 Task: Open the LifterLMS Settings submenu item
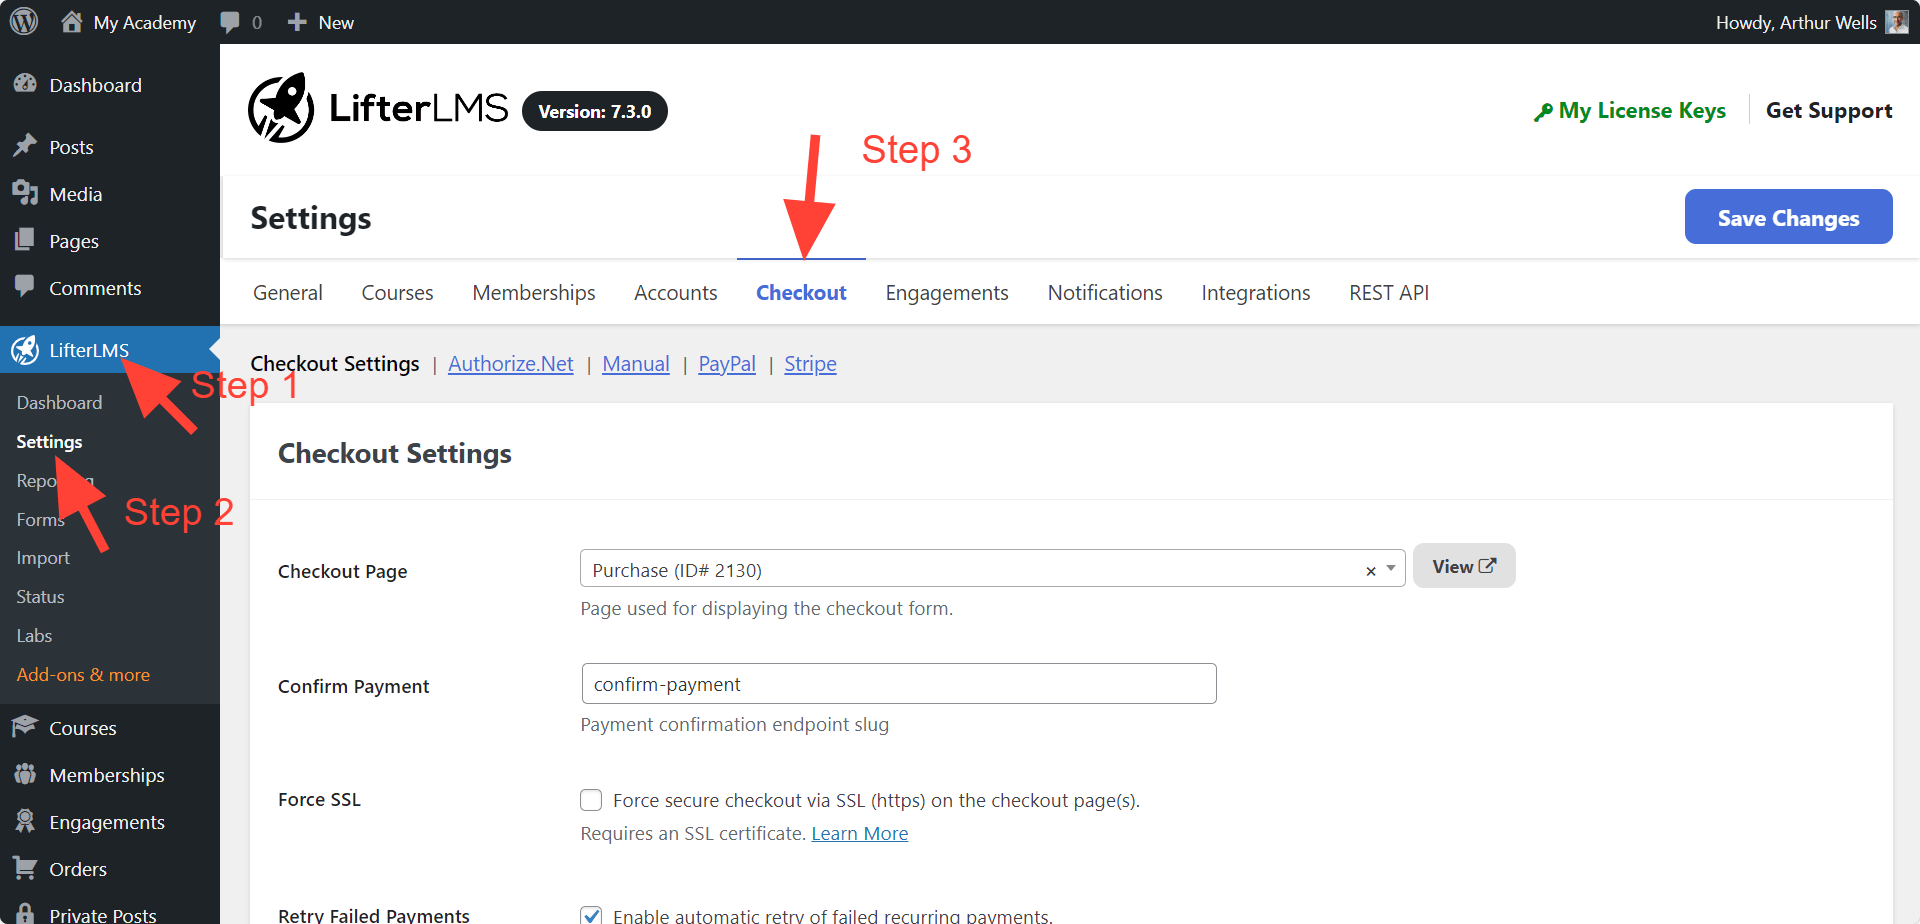pyautogui.click(x=49, y=442)
